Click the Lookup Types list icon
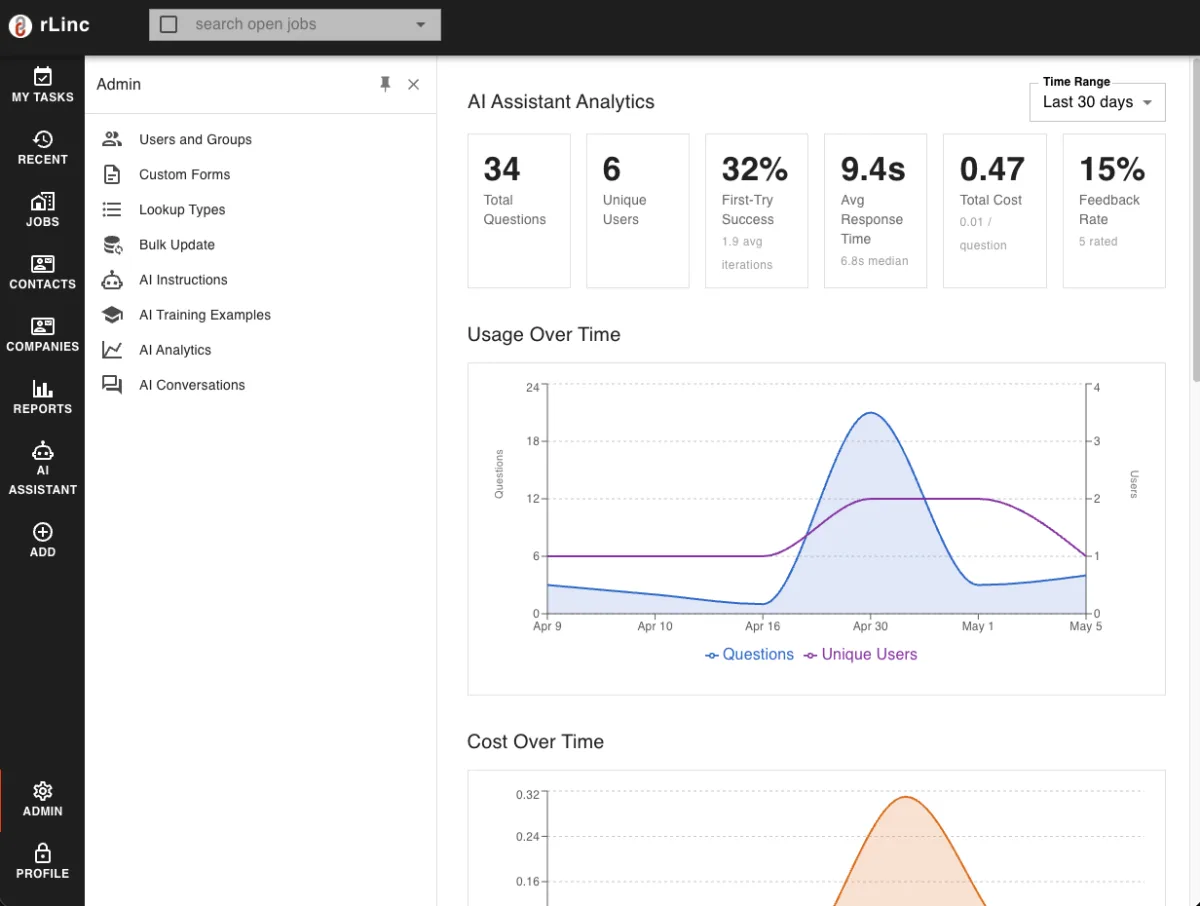The width and height of the screenshot is (1200, 906). (x=112, y=209)
